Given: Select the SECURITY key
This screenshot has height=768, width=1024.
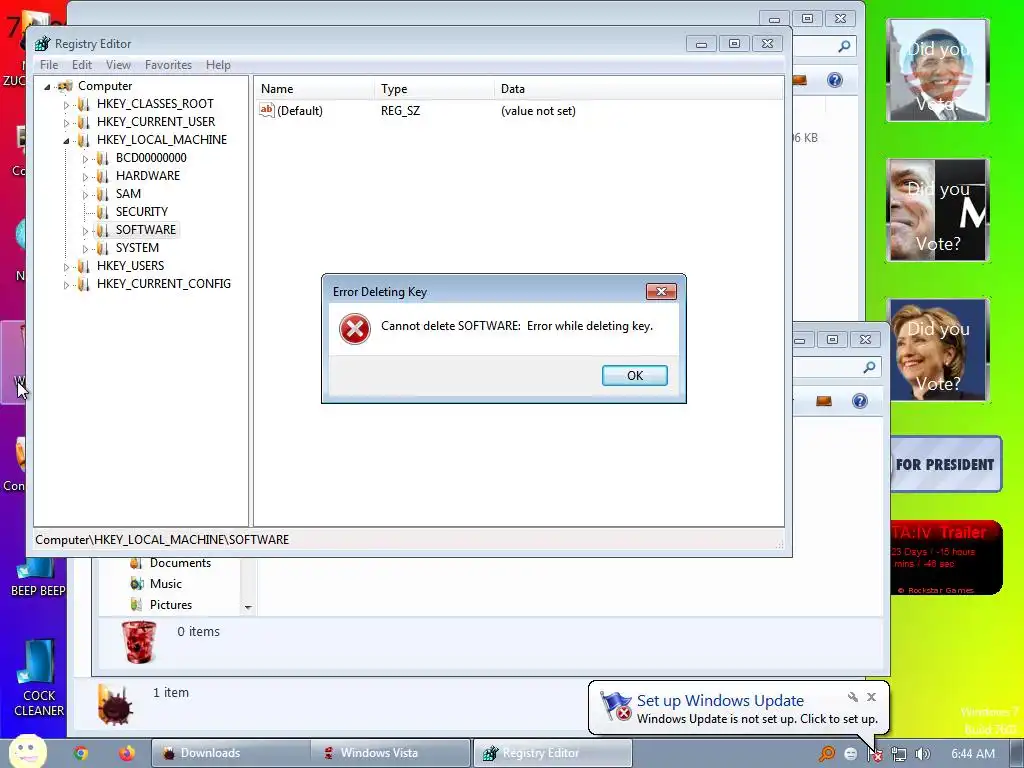Looking at the screenshot, I should [142, 212].
